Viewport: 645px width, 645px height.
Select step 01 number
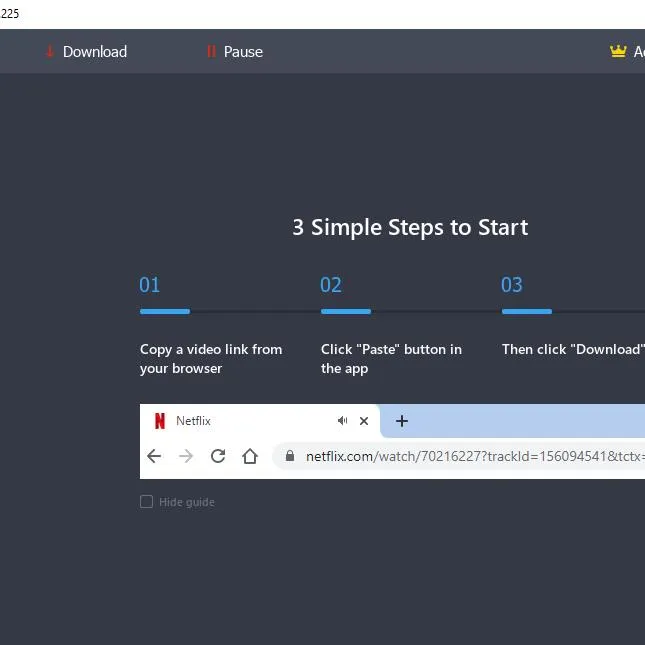[149, 285]
